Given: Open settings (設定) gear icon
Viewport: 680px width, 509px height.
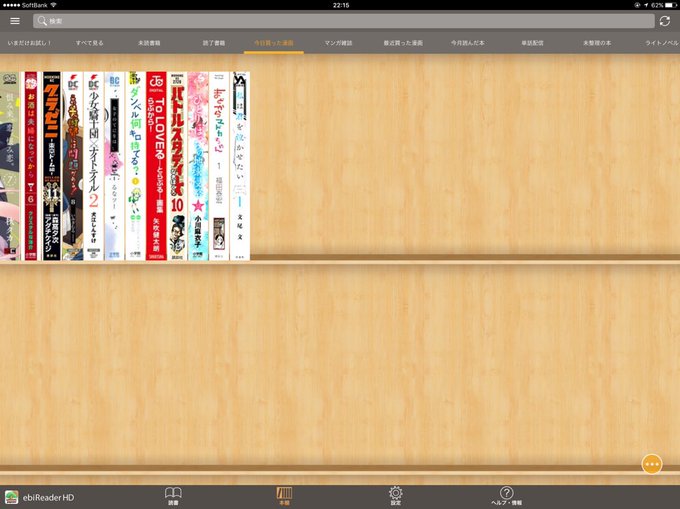Looking at the screenshot, I should [396, 496].
